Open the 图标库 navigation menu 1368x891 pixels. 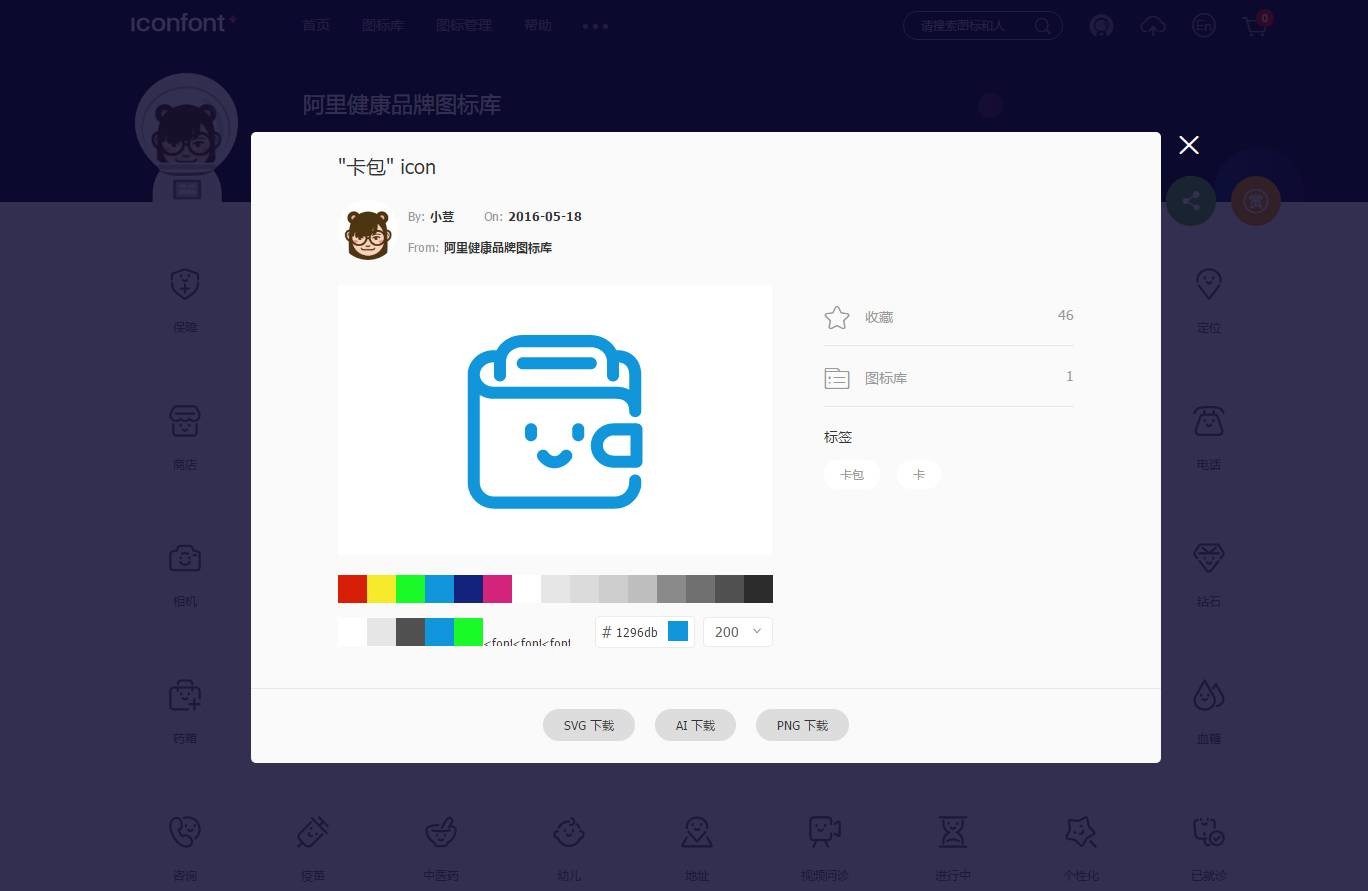click(383, 25)
